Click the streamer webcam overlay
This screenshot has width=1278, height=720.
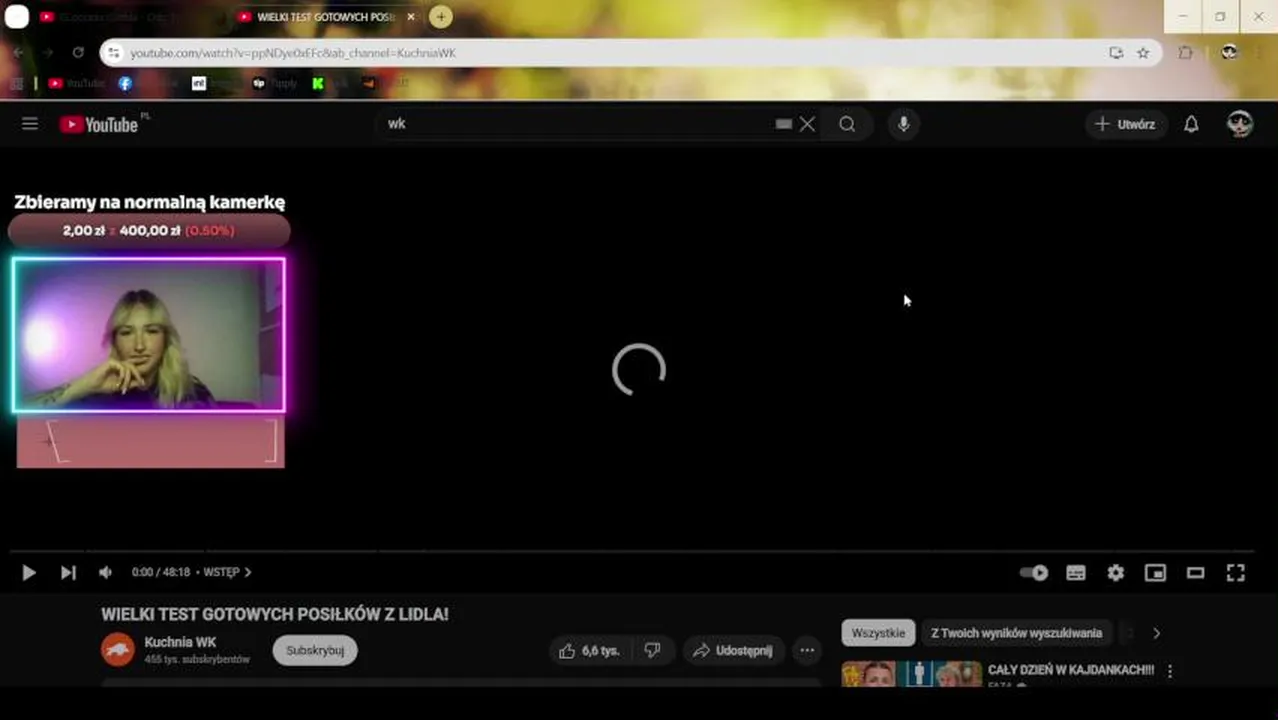[x=149, y=335]
